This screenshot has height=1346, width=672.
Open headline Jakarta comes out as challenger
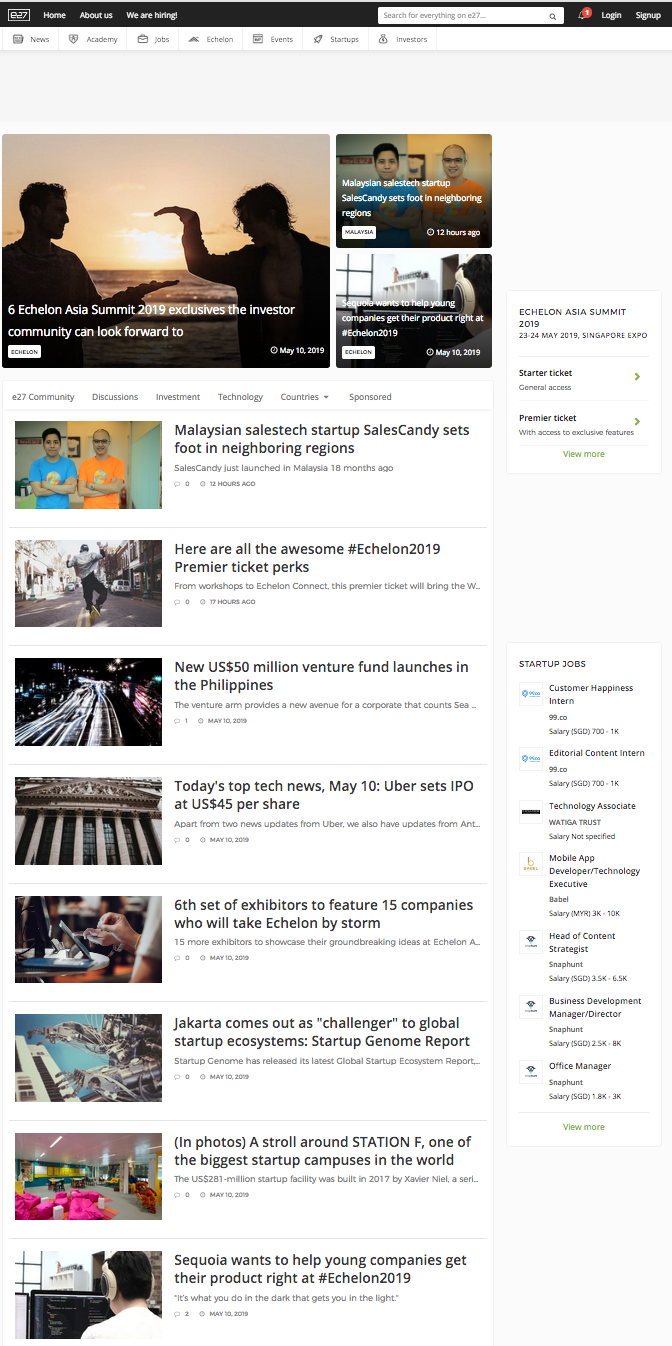322,1032
